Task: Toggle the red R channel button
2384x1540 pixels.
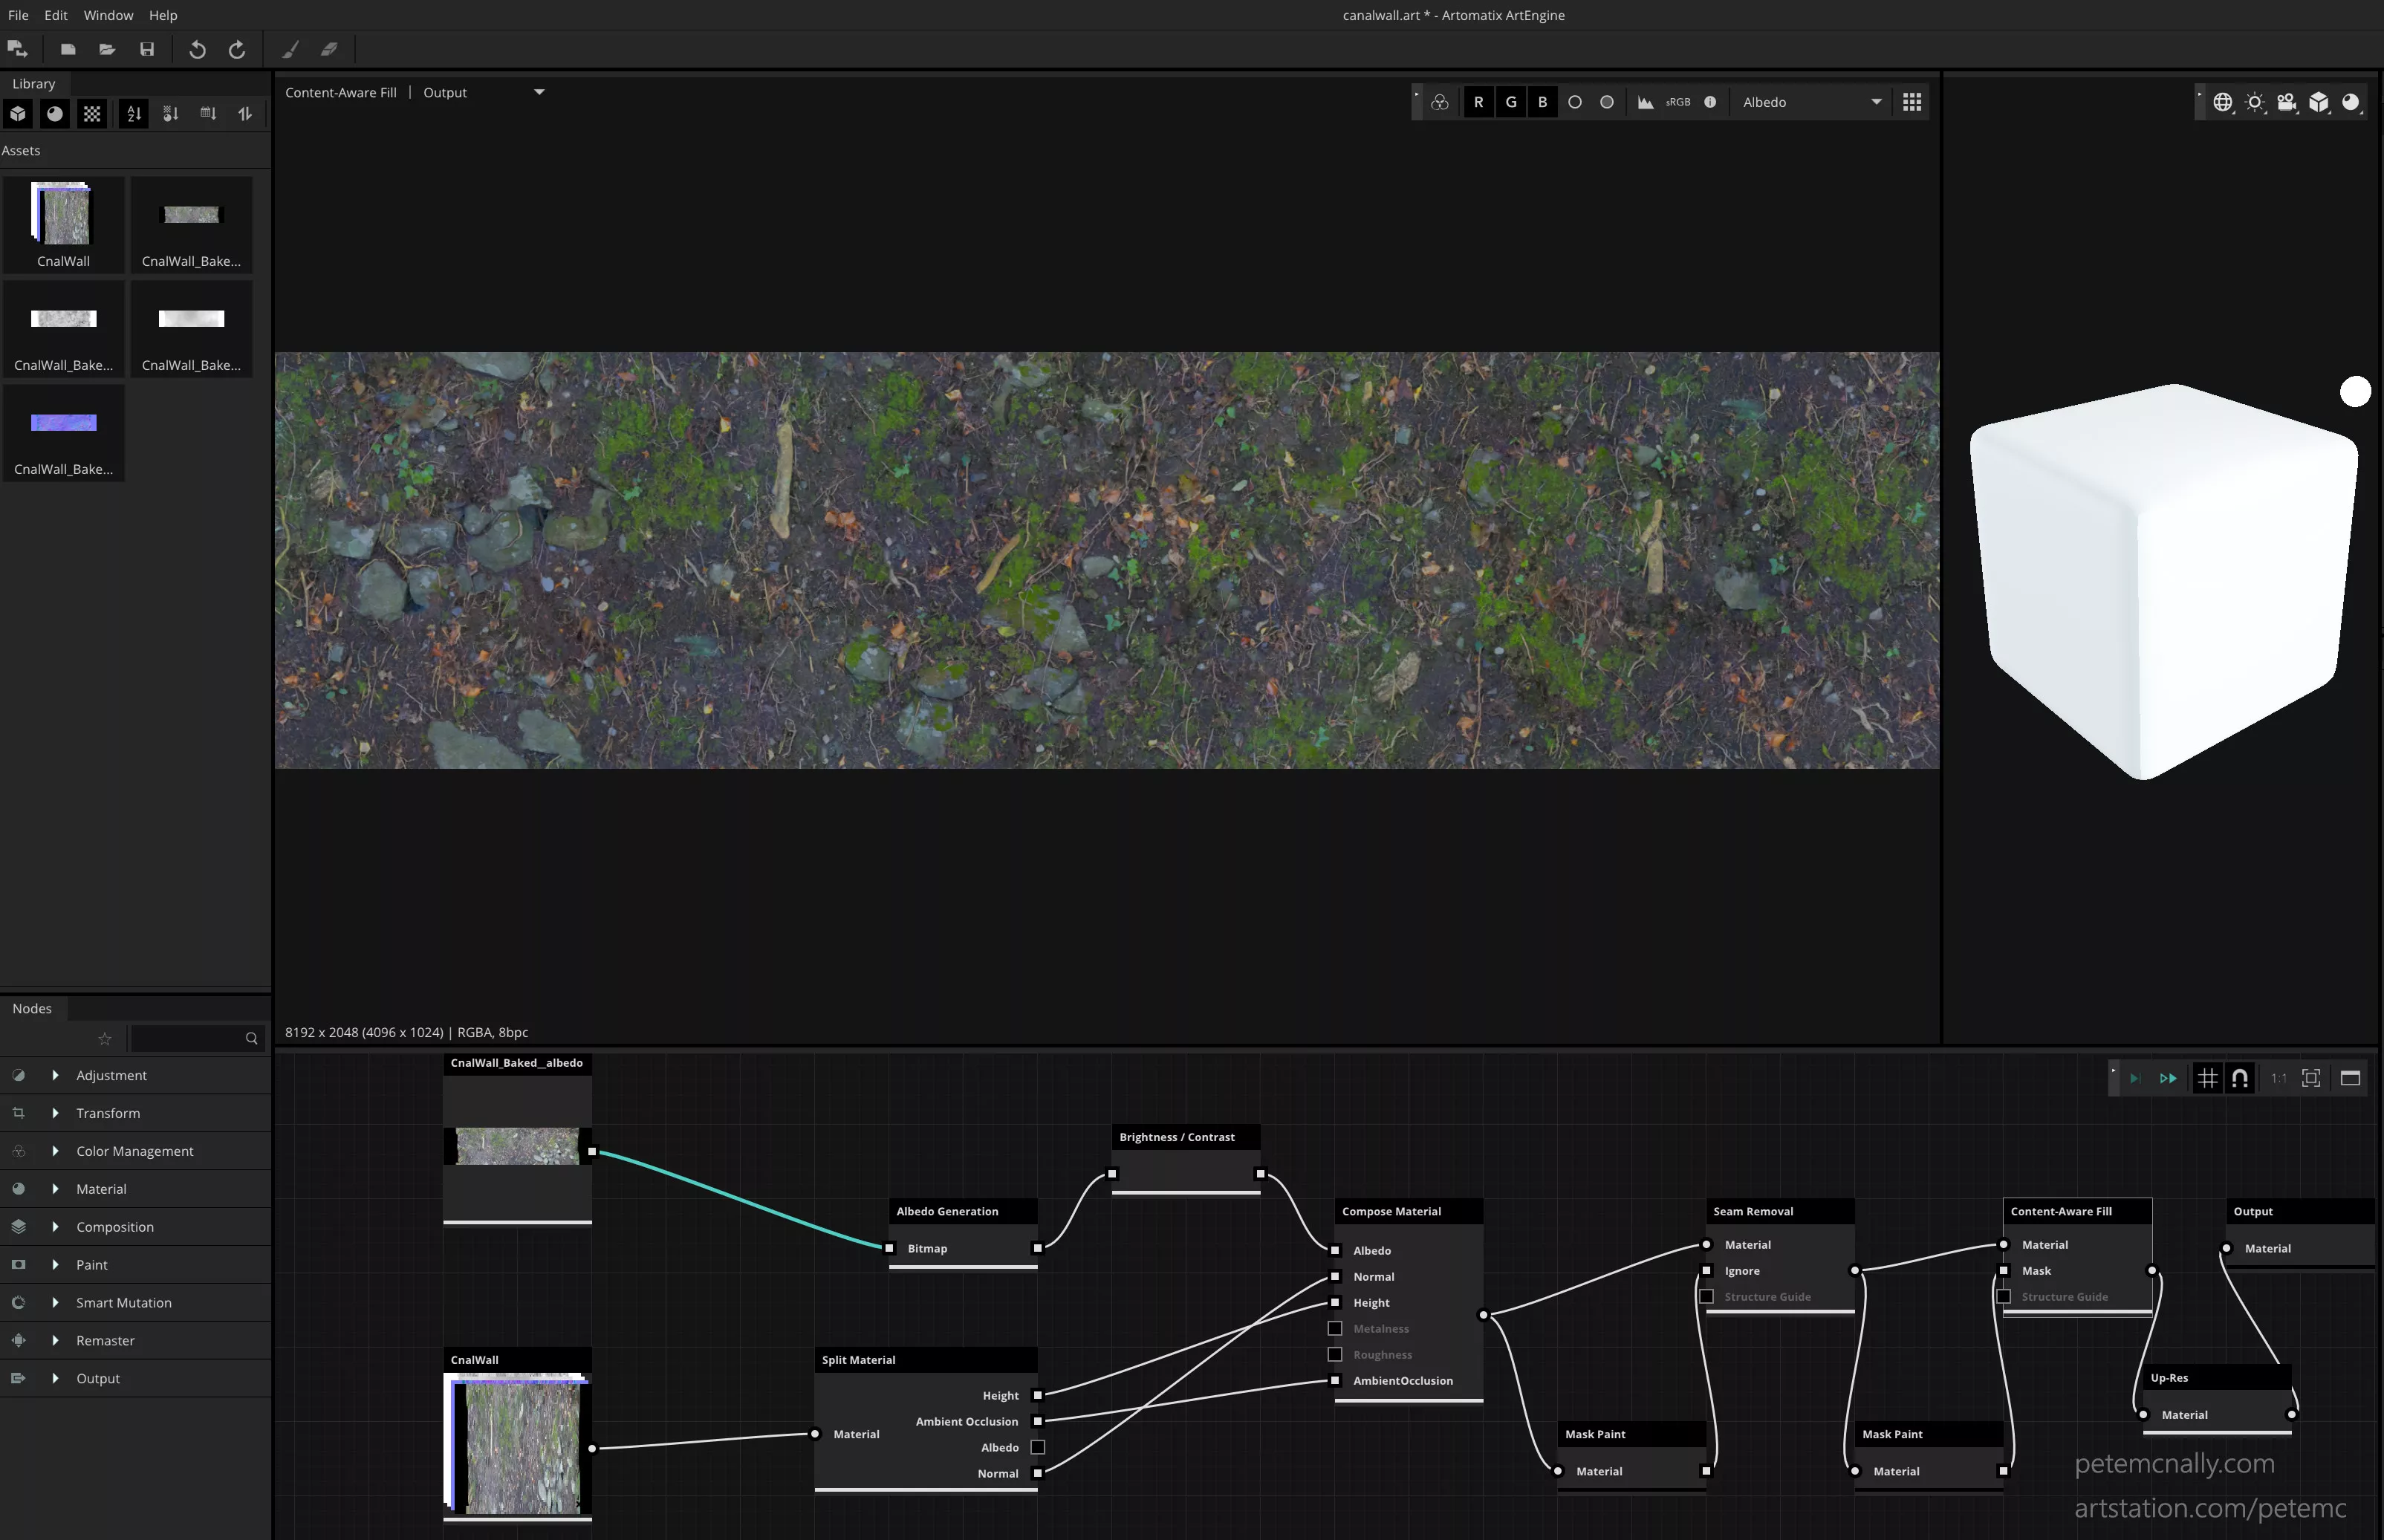Action: click(1478, 102)
